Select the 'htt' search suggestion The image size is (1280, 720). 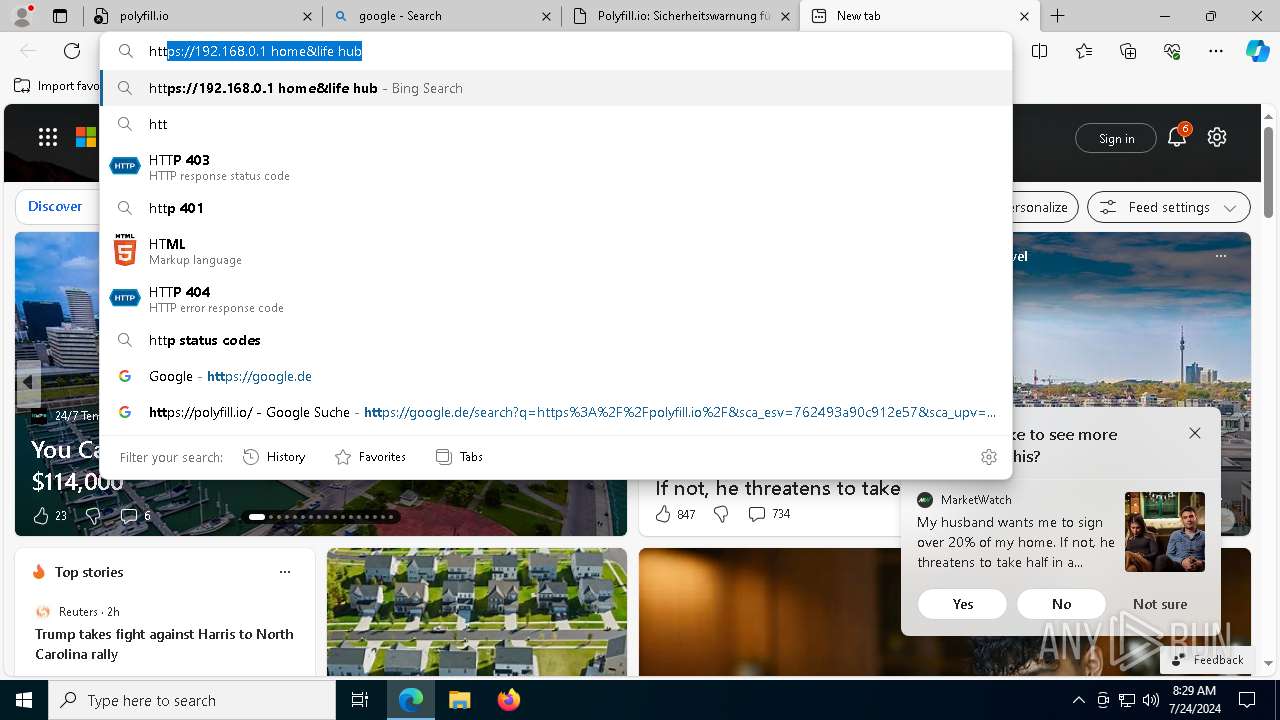click(x=556, y=124)
